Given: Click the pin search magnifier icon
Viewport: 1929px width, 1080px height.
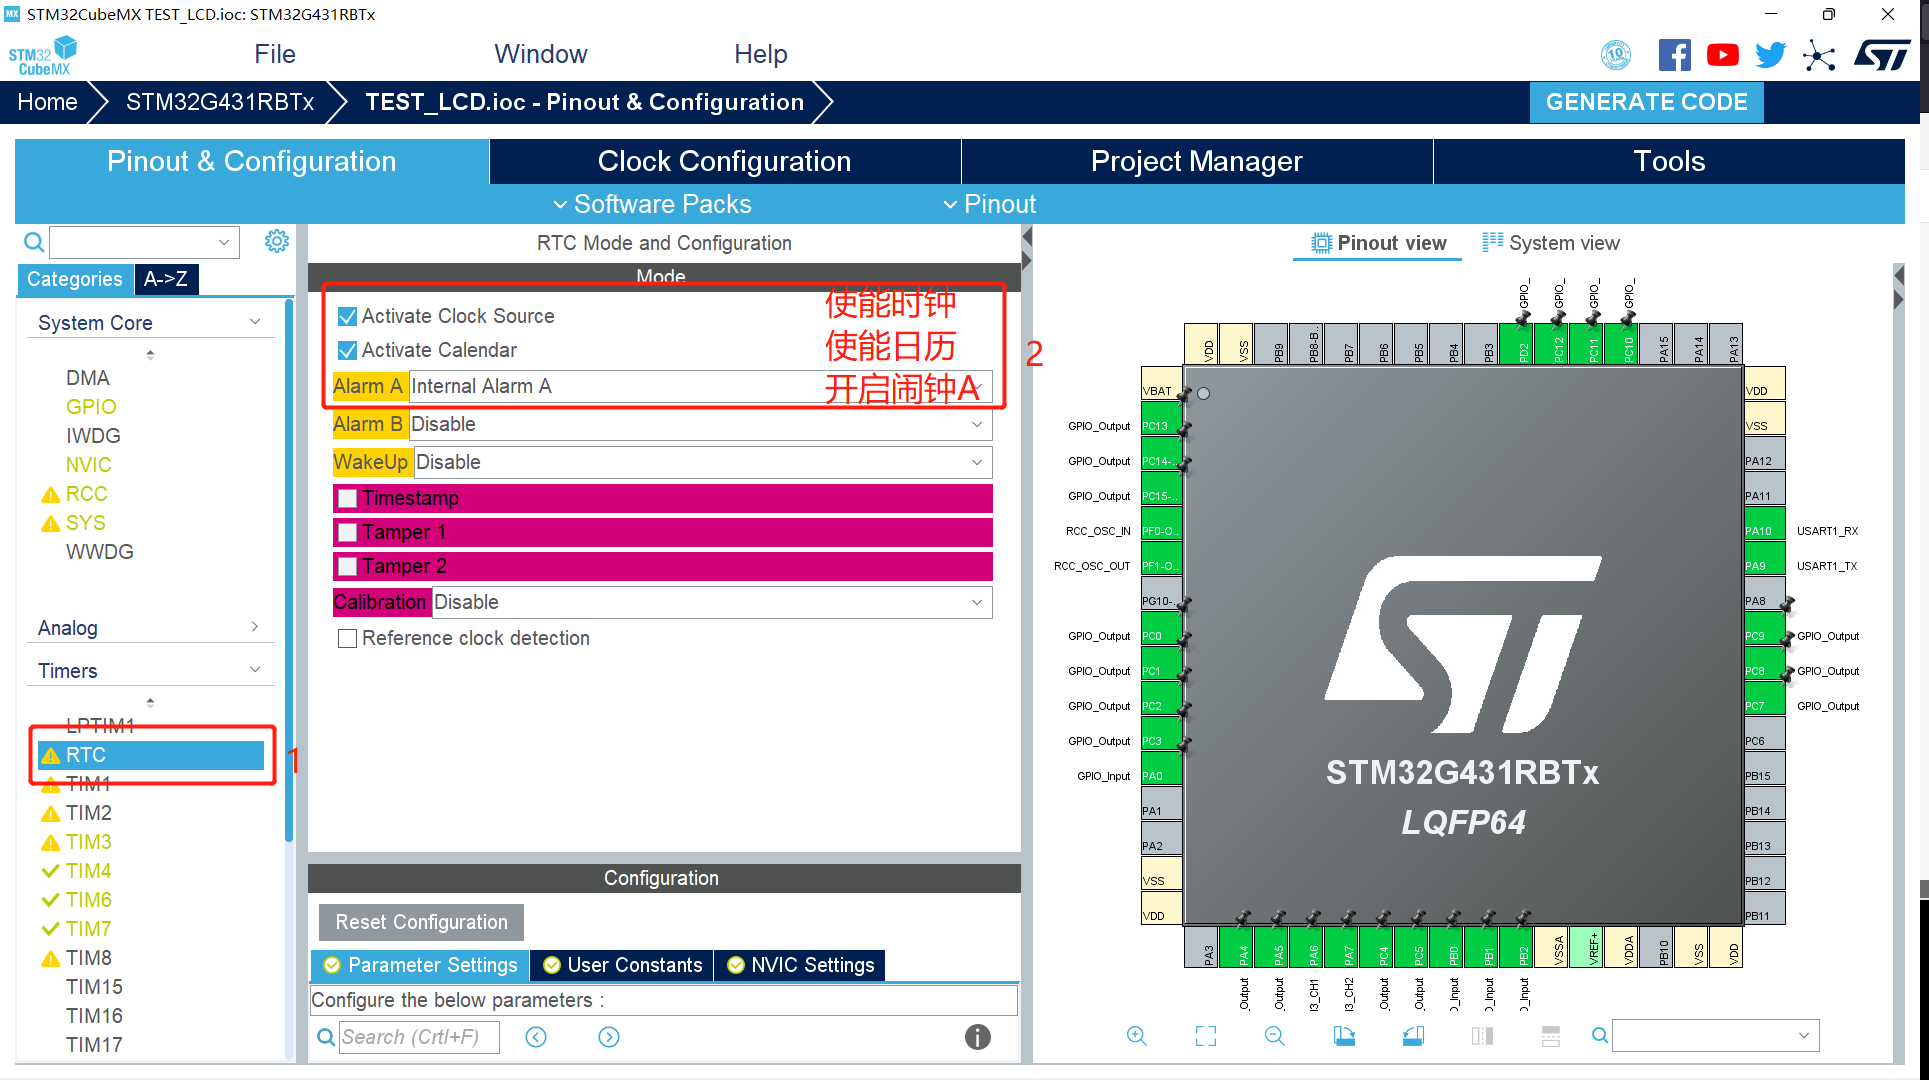Looking at the screenshot, I should 1600,1036.
